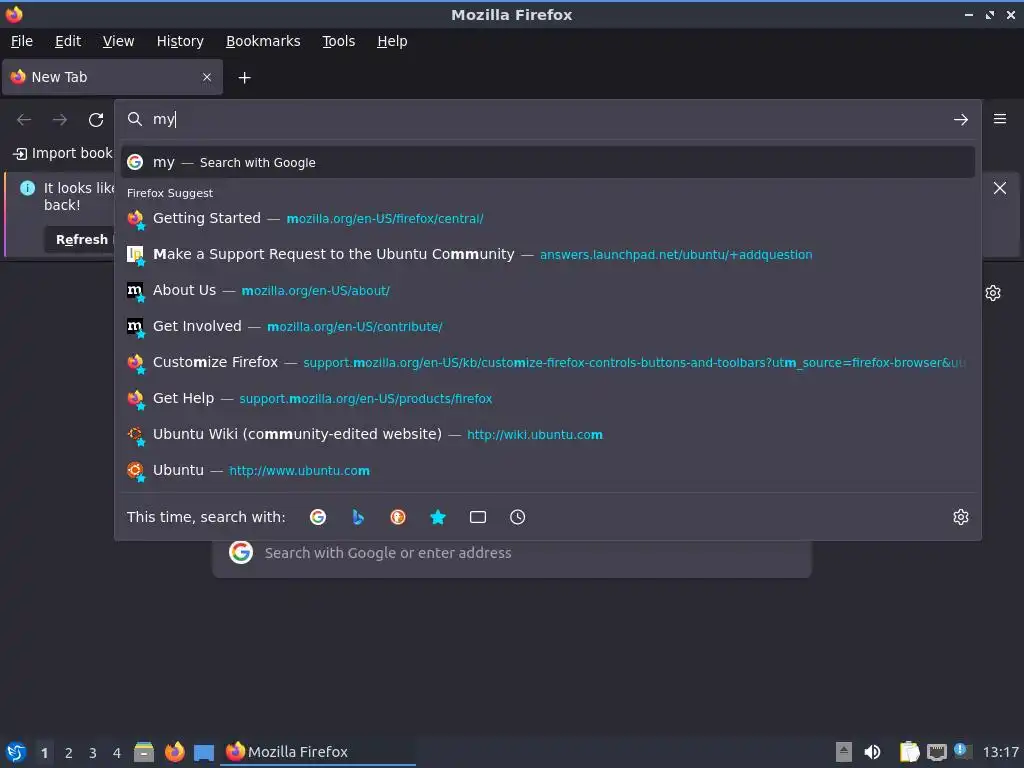Click Import bookmarks toolbar item
The width and height of the screenshot is (1024, 768).
point(63,153)
